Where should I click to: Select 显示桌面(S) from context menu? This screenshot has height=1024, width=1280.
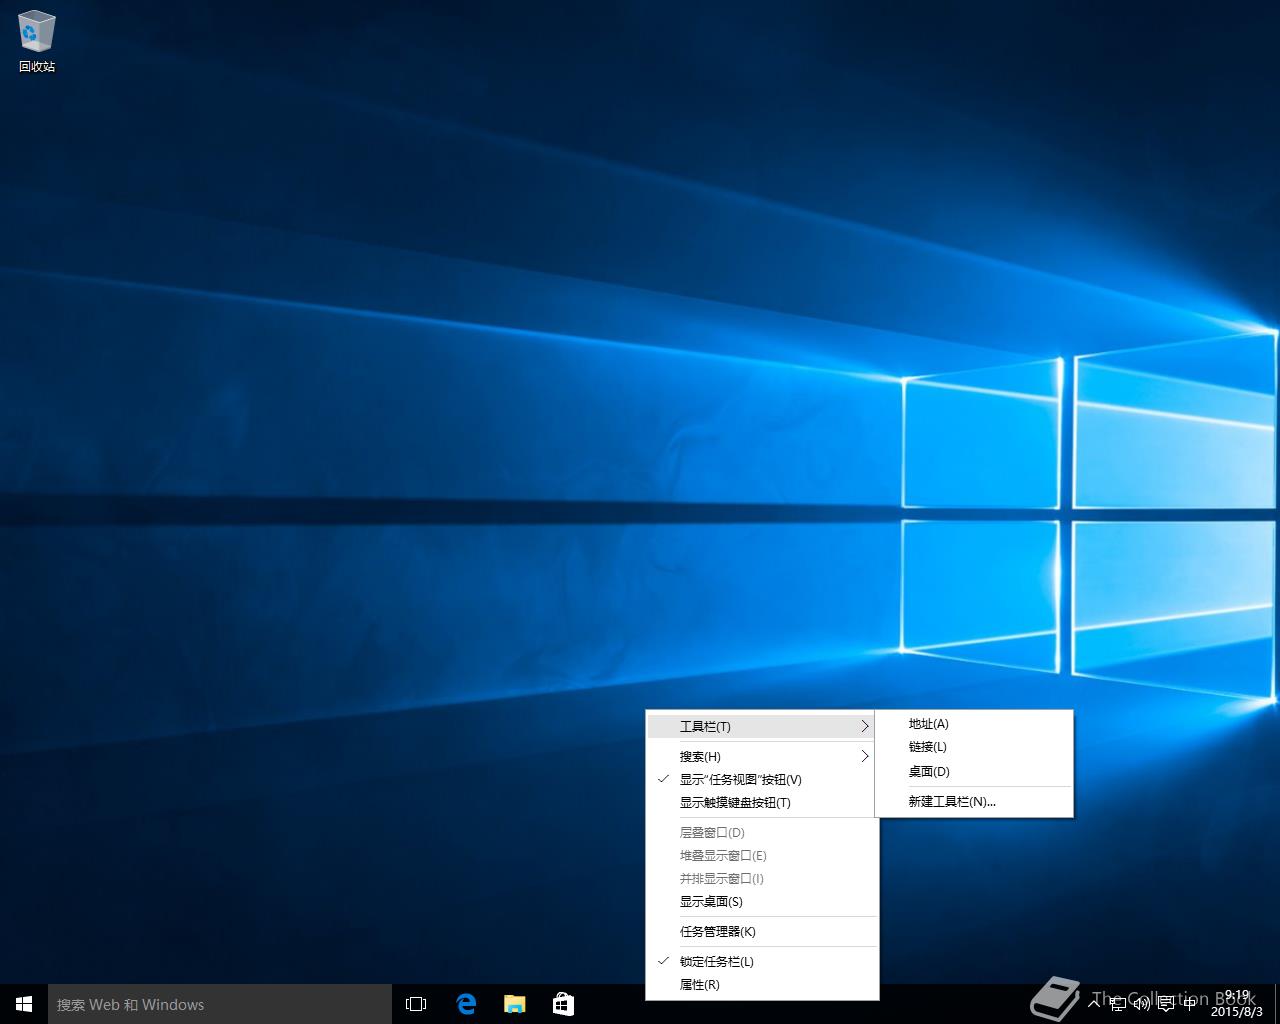click(x=761, y=902)
